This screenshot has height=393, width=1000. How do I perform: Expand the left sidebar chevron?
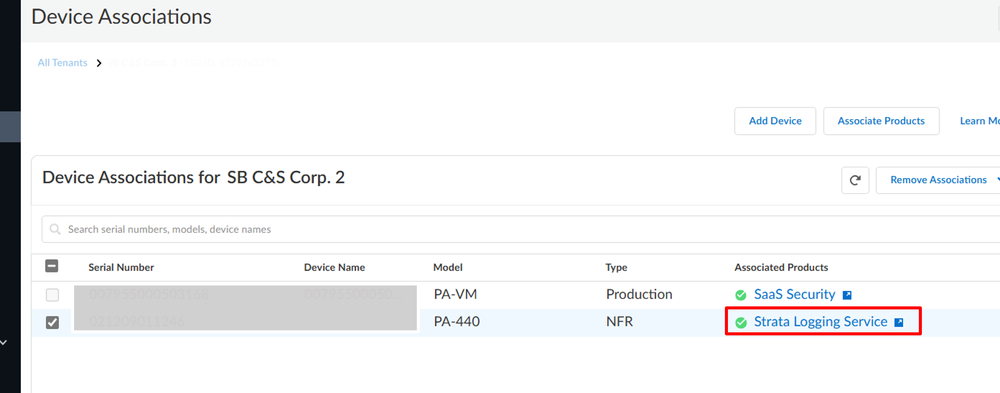(4, 343)
